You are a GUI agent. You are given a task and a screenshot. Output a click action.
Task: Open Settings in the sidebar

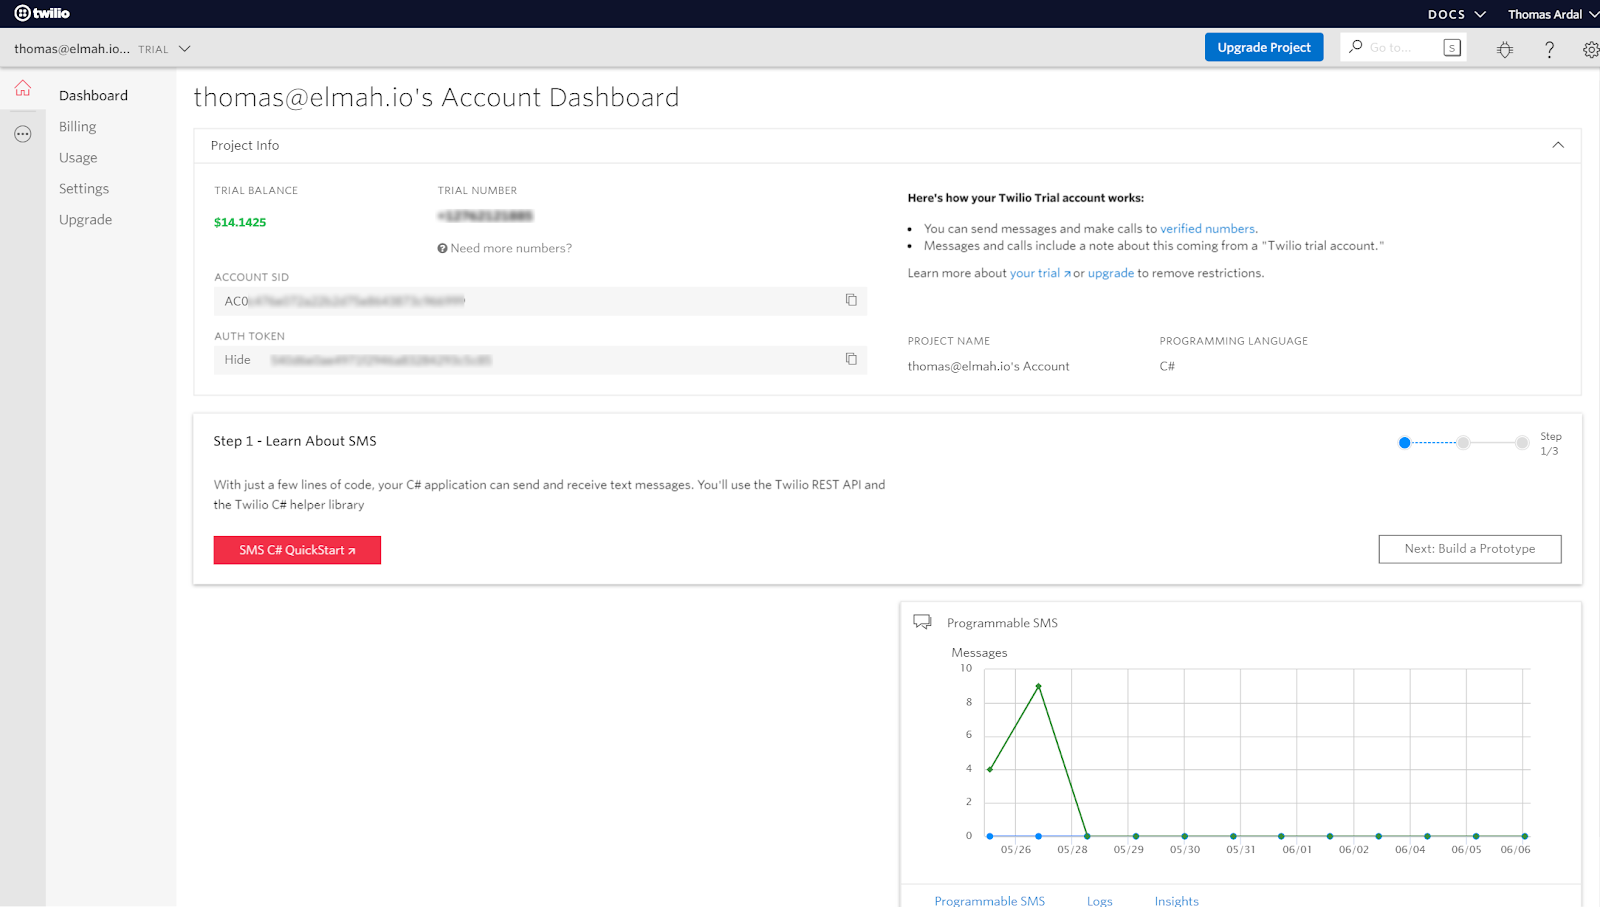84,188
